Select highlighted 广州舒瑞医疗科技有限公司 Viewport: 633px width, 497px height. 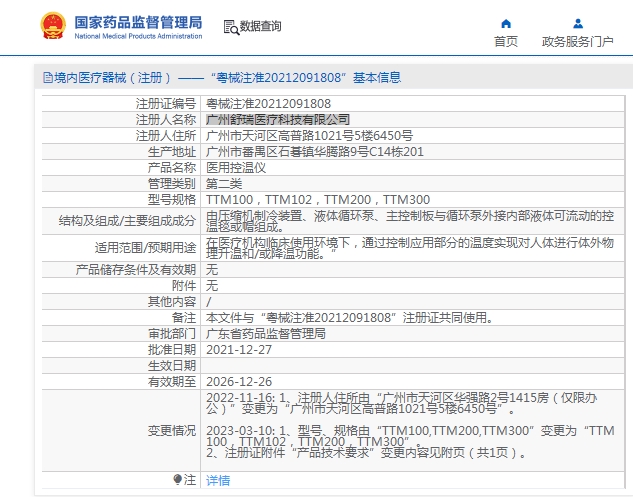(x=278, y=120)
